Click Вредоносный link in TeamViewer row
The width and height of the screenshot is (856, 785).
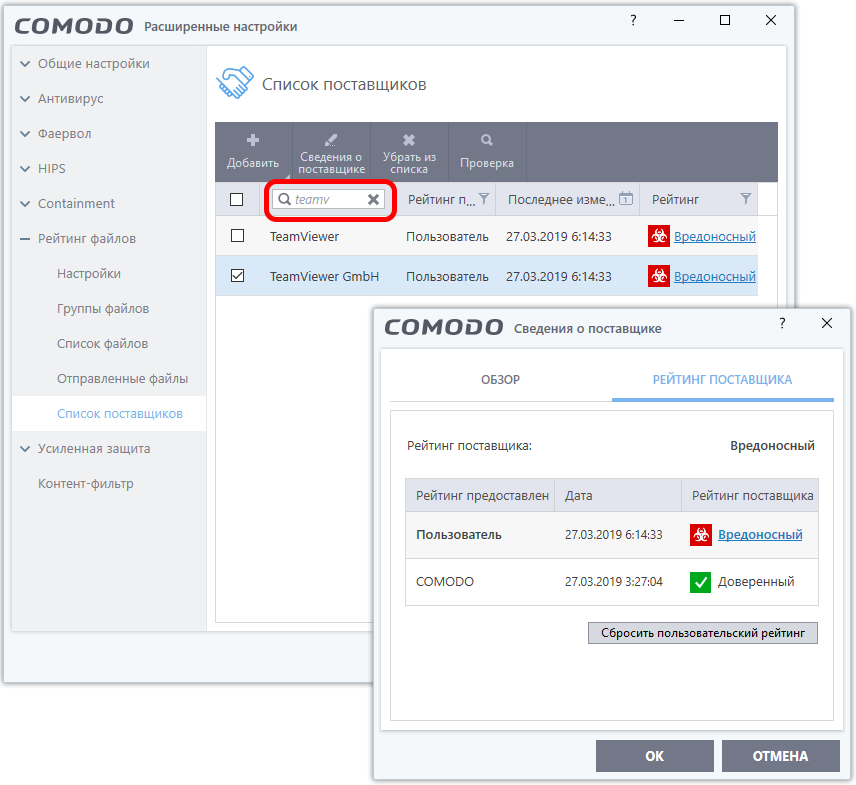click(715, 236)
